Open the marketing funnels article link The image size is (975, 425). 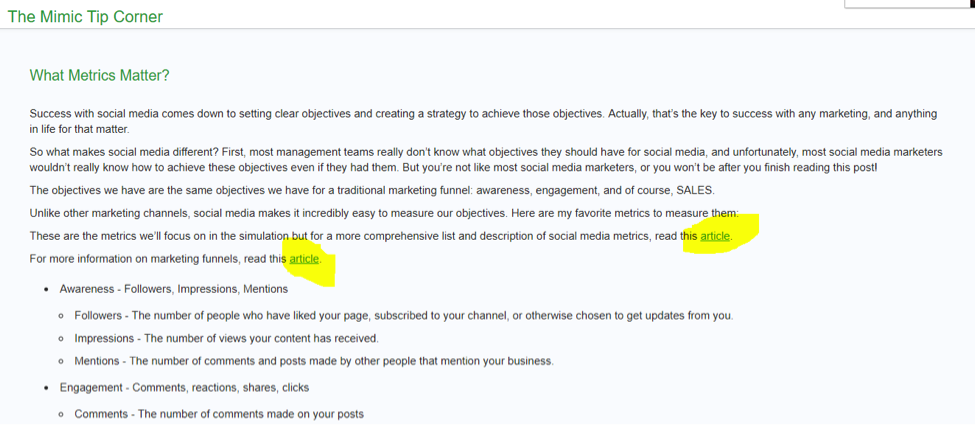coord(304,259)
